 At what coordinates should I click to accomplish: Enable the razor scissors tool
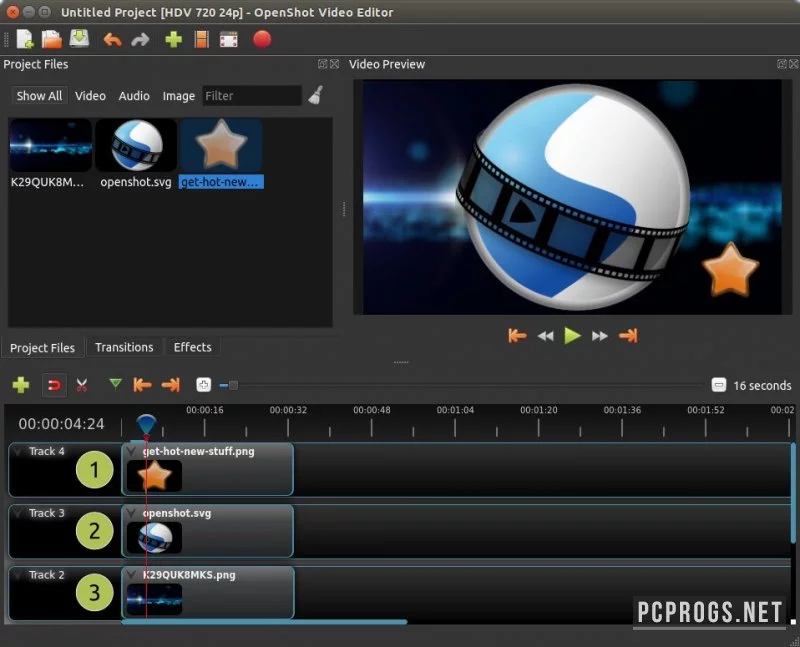pyautogui.click(x=82, y=385)
